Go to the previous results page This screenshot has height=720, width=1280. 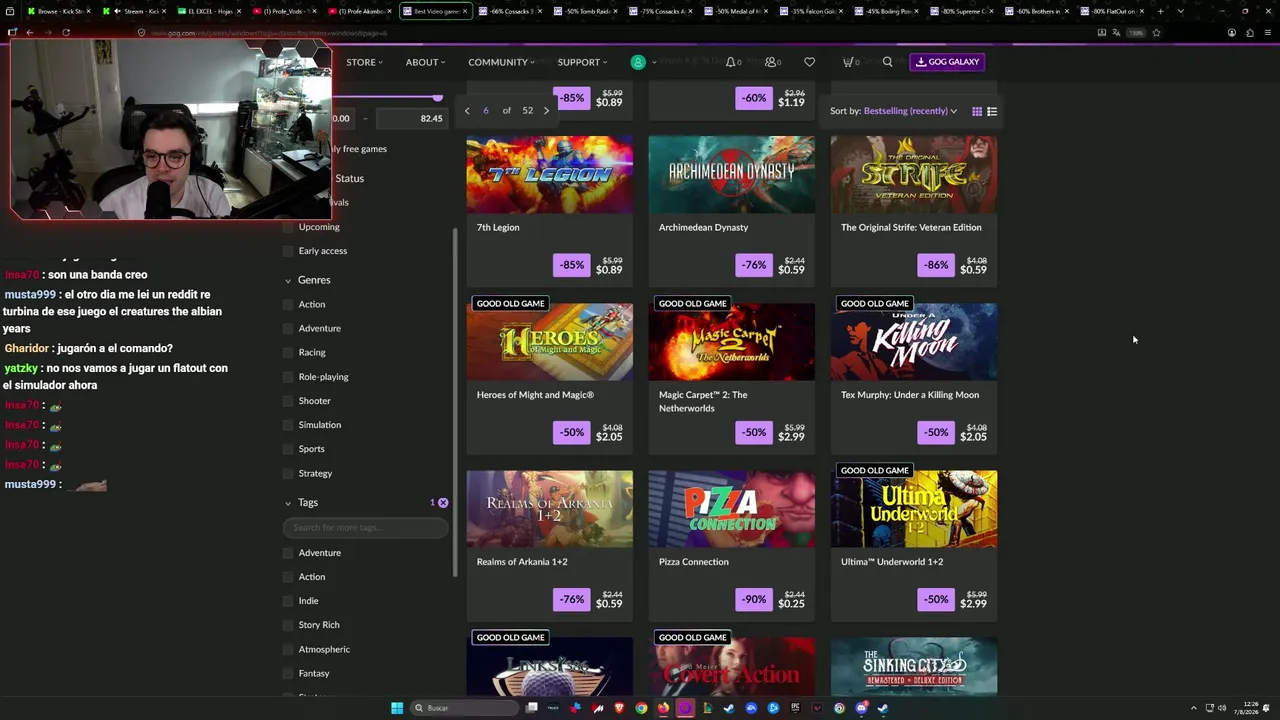(467, 111)
